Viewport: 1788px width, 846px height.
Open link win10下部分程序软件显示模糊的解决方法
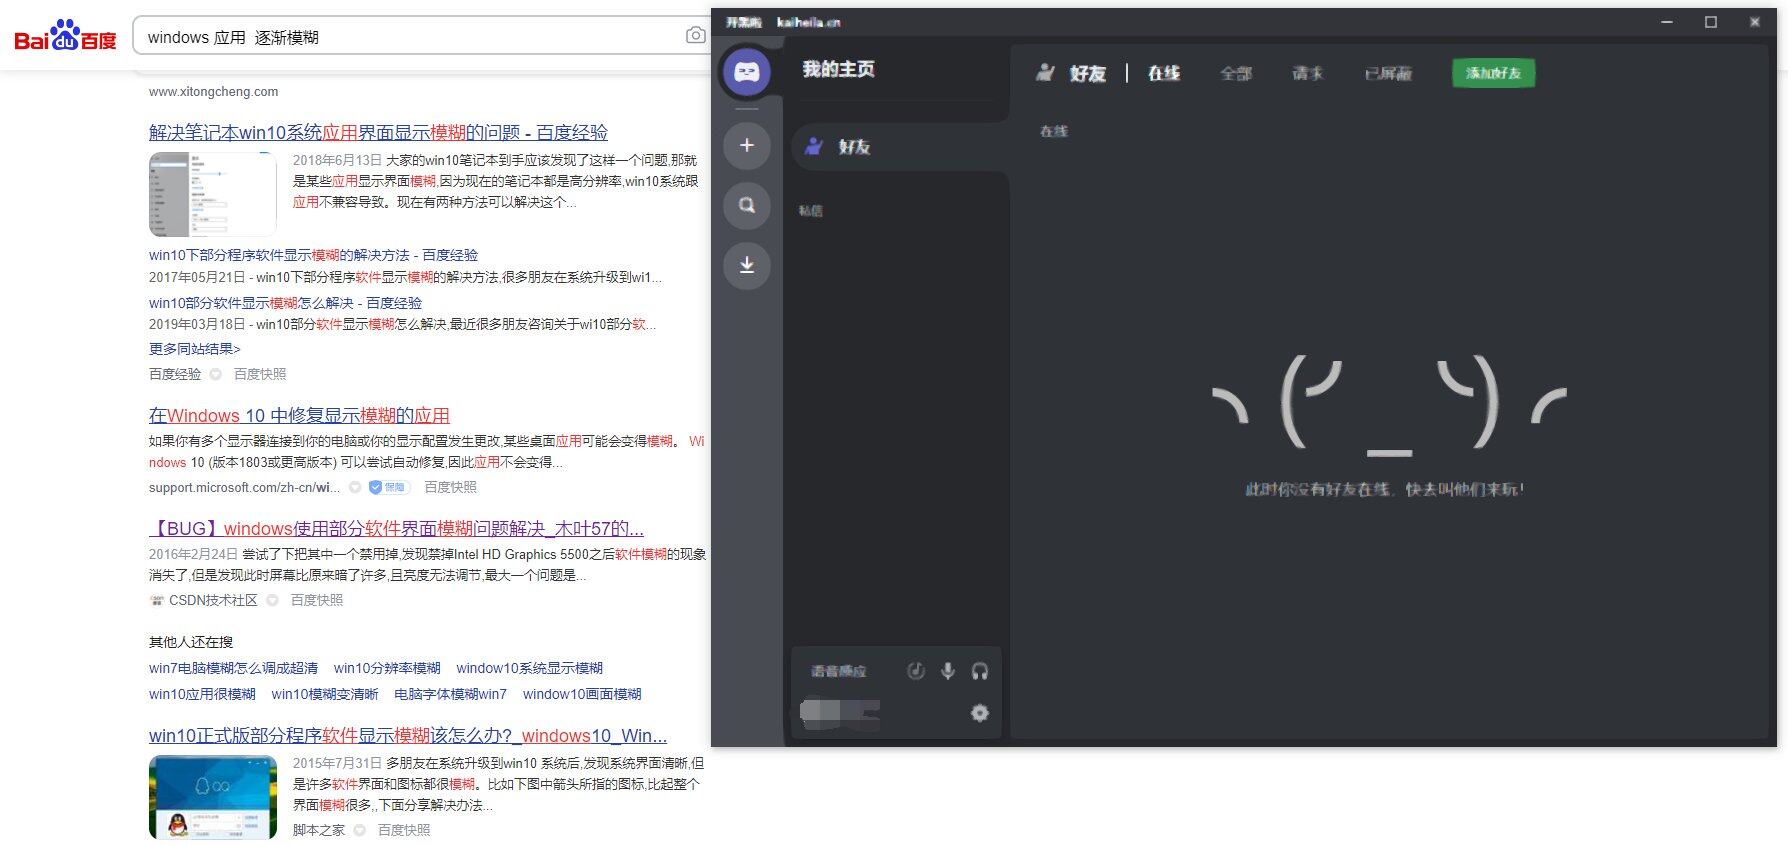click(x=313, y=255)
